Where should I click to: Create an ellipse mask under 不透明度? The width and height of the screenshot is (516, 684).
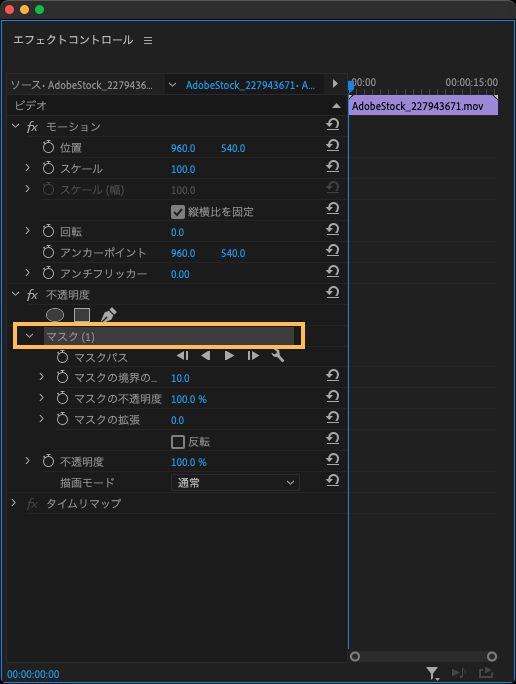55,315
